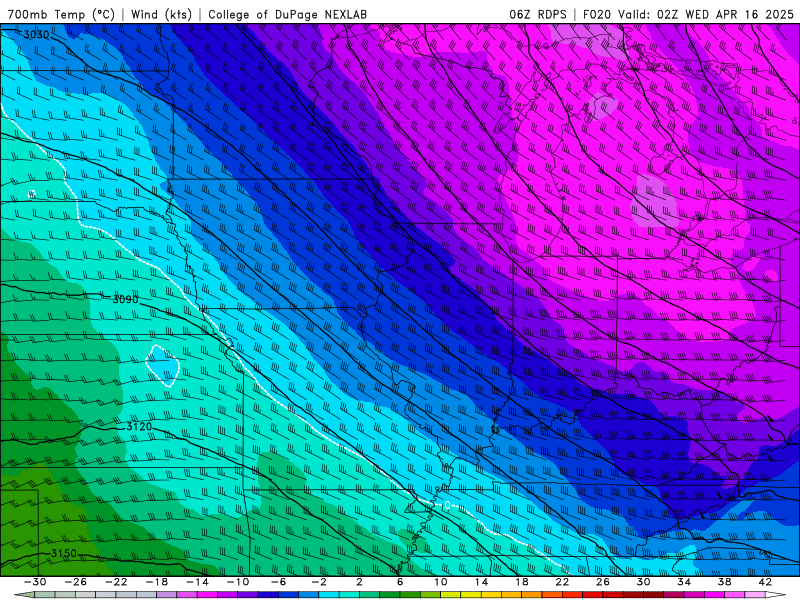Screen dimensions: 800x600
Task: Click the −14 legend value
Action: 197,582
